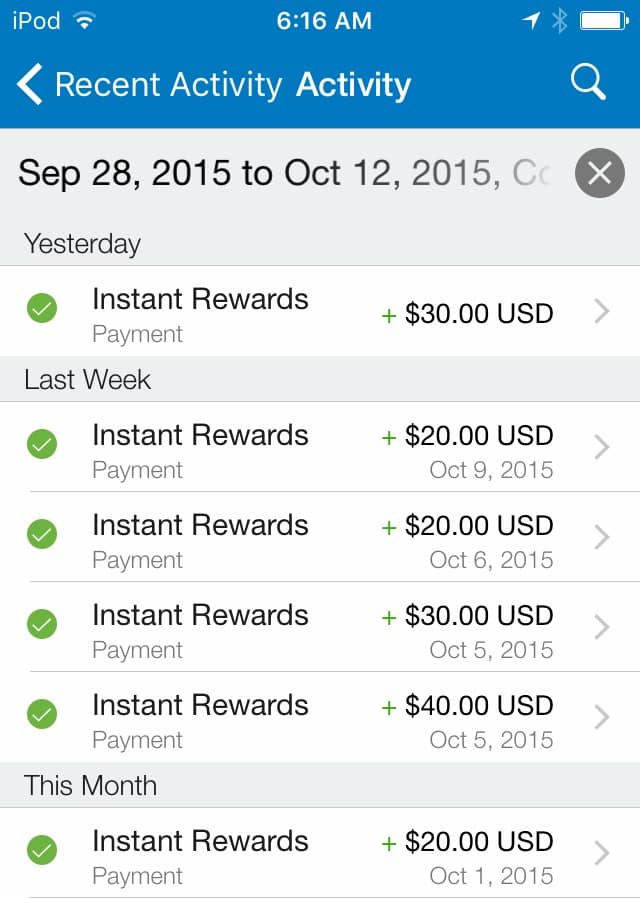640x899 pixels.
Task: Tap the green checkmark on Oct 9 payment
Action: [42, 444]
